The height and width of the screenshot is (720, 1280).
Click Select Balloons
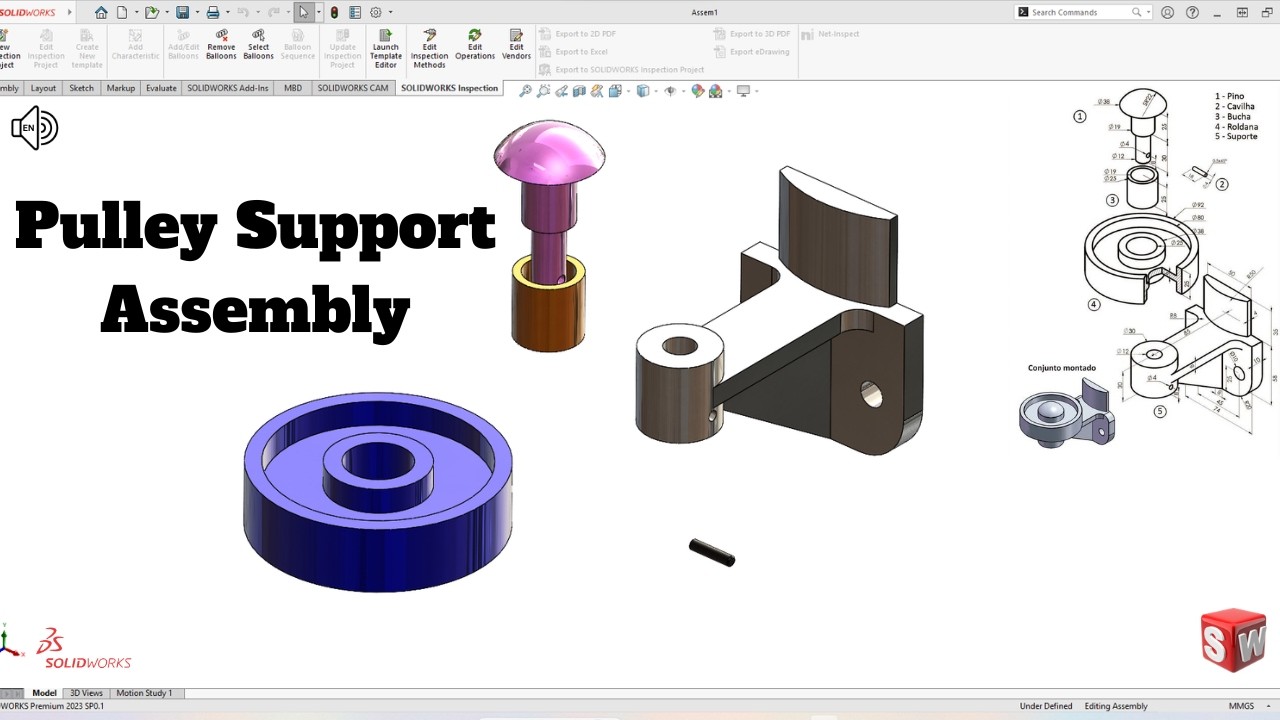tap(258, 45)
